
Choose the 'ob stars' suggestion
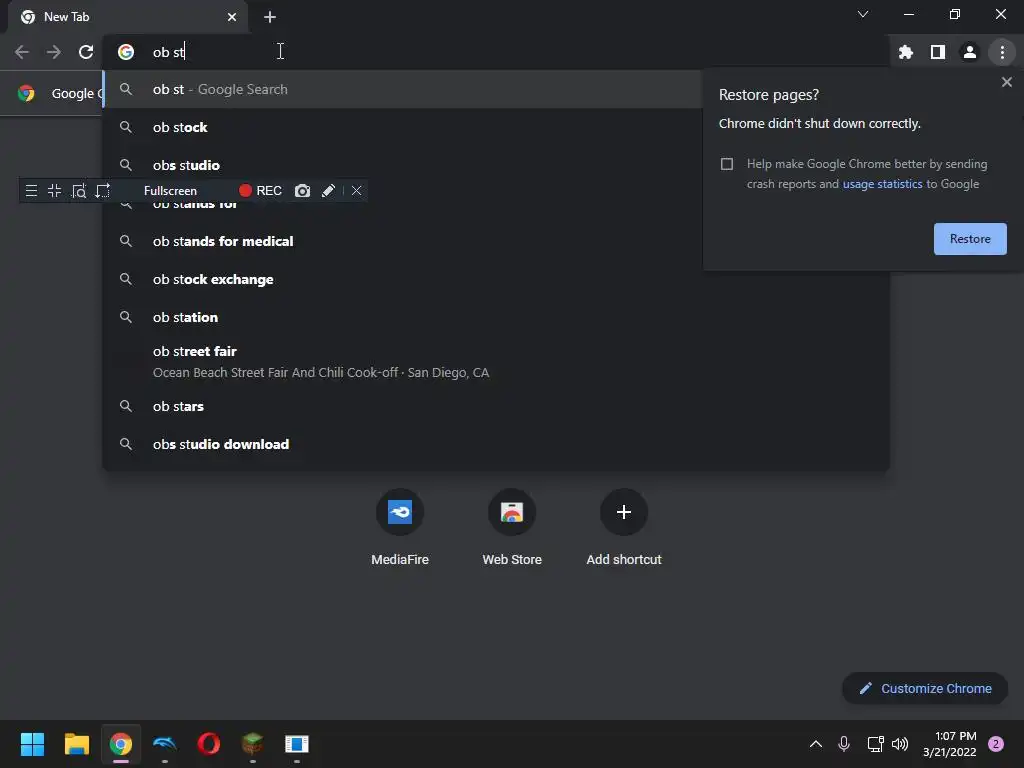coord(496,406)
